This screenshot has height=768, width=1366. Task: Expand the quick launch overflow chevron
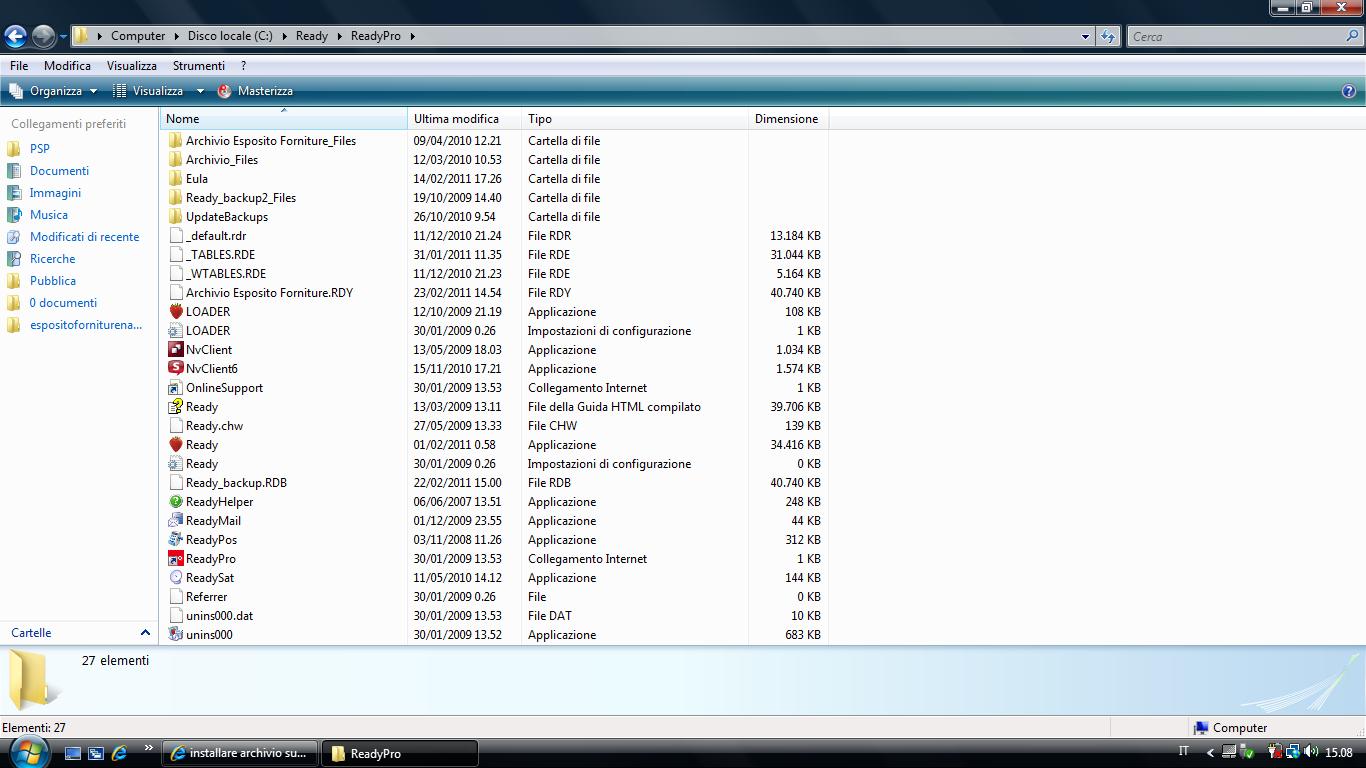[149, 748]
